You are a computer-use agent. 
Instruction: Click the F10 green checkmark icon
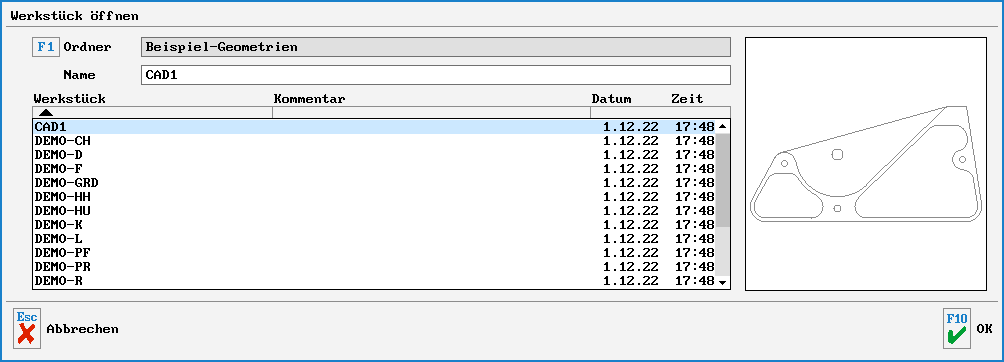pyautogui.click(x=957, y=328)
